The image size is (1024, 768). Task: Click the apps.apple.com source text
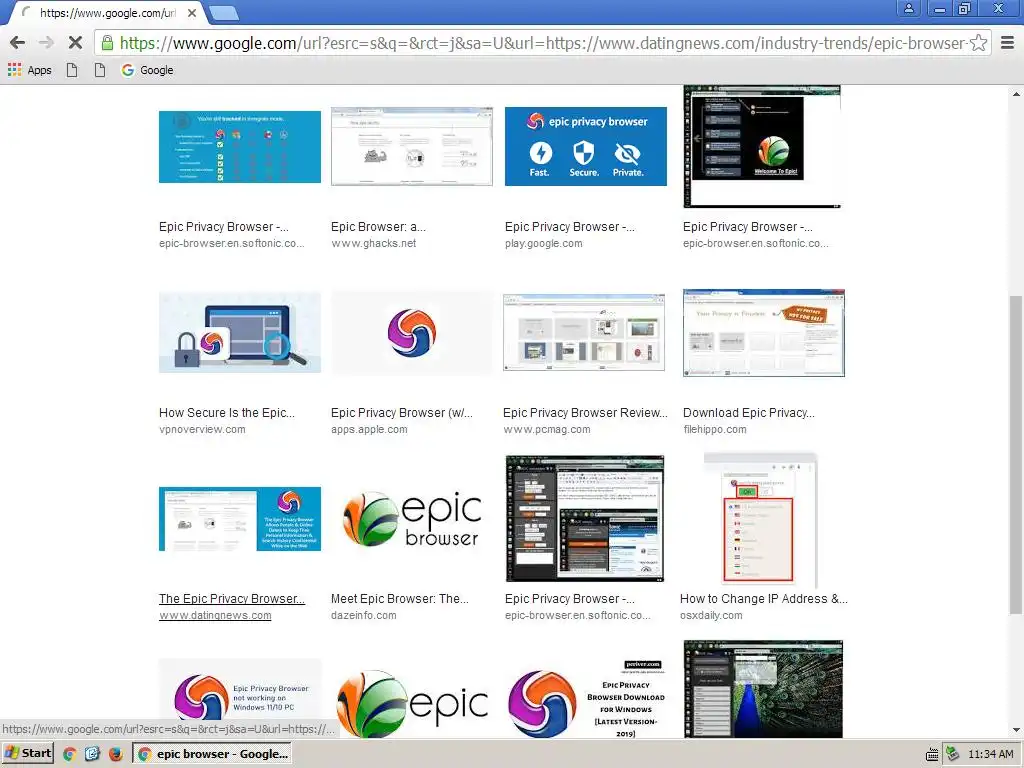pyautogui.click(x=369, y=430)
